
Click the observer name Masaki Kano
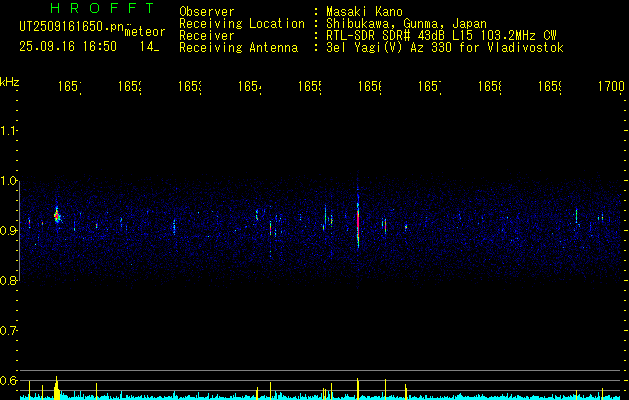[364, 12]
